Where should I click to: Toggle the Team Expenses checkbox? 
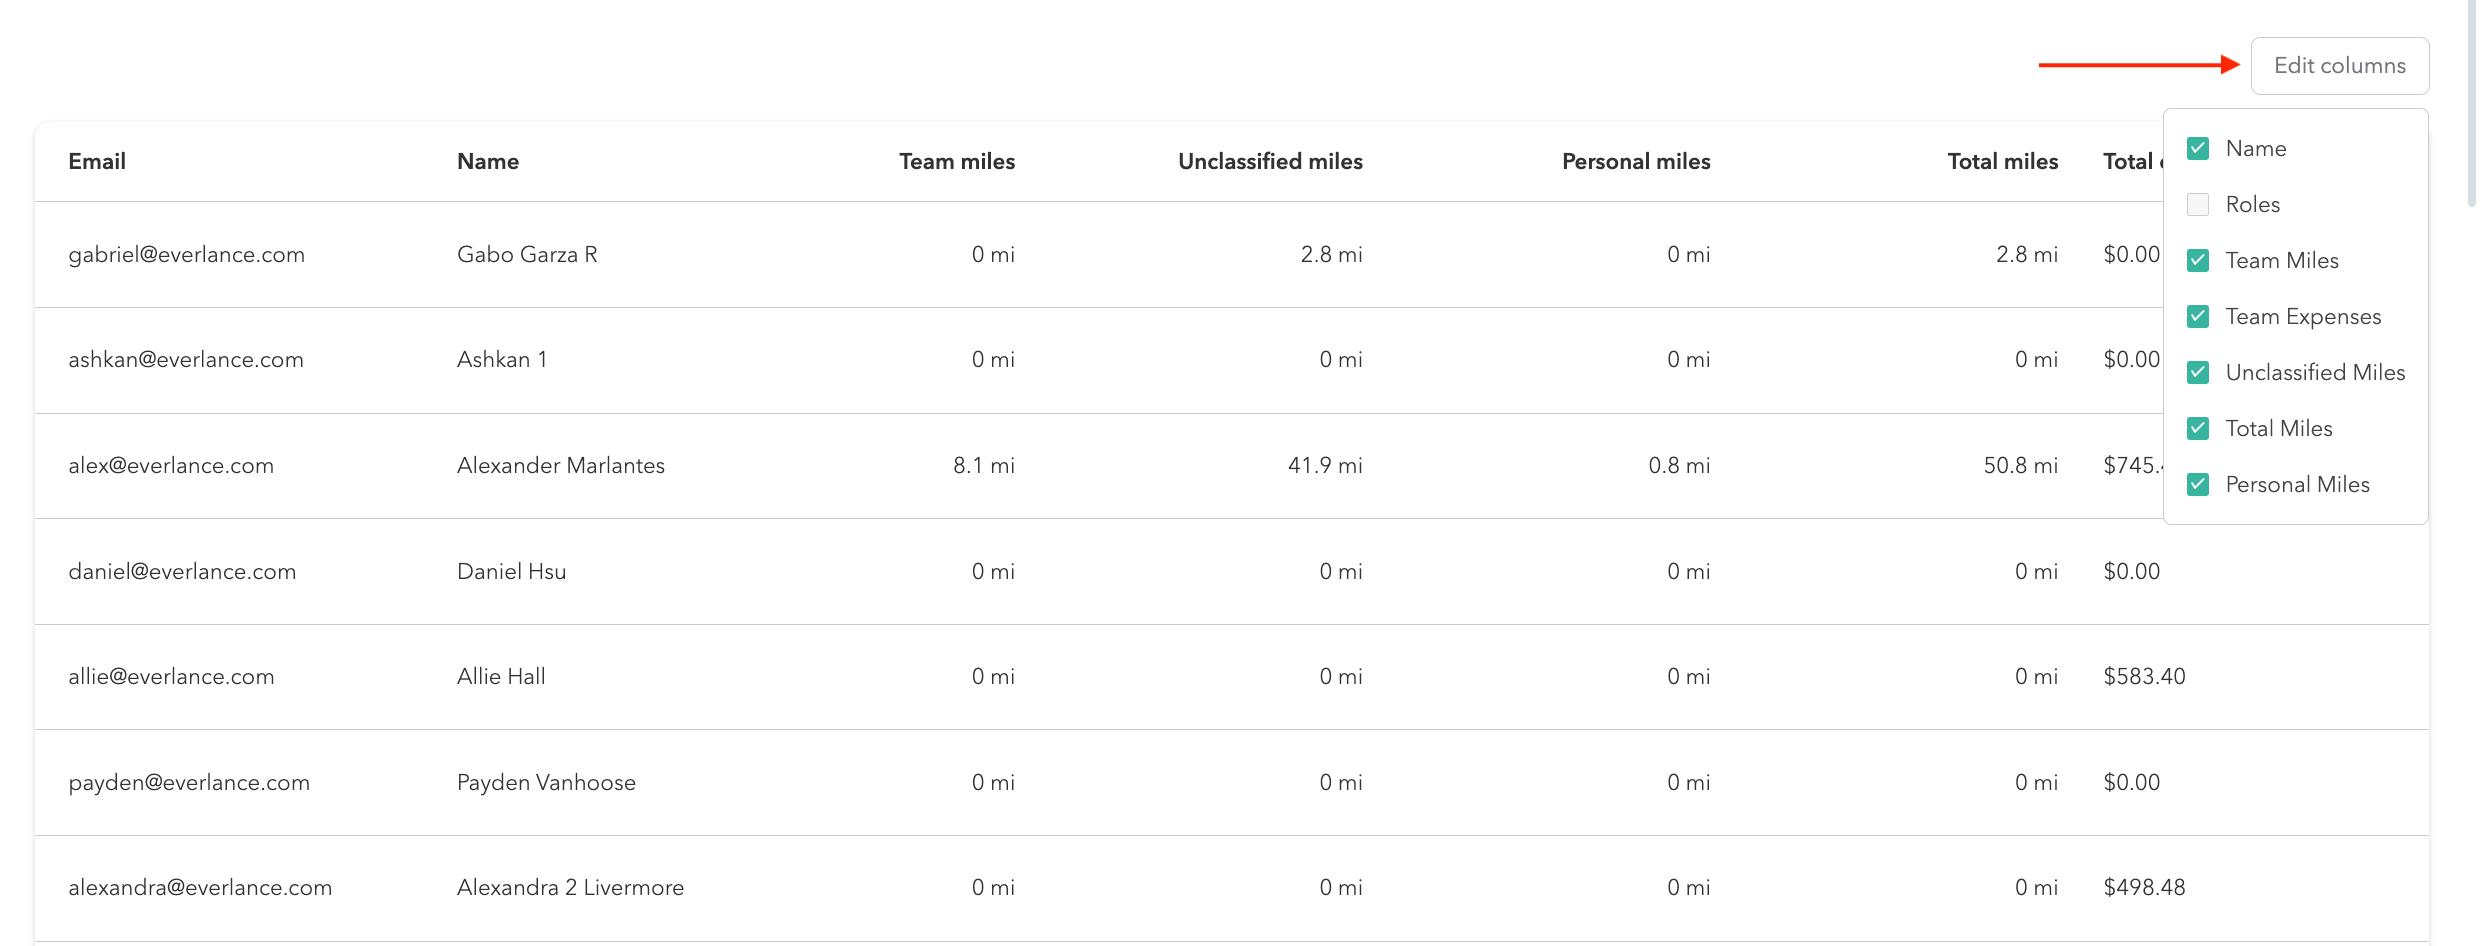click(2198, 317)
